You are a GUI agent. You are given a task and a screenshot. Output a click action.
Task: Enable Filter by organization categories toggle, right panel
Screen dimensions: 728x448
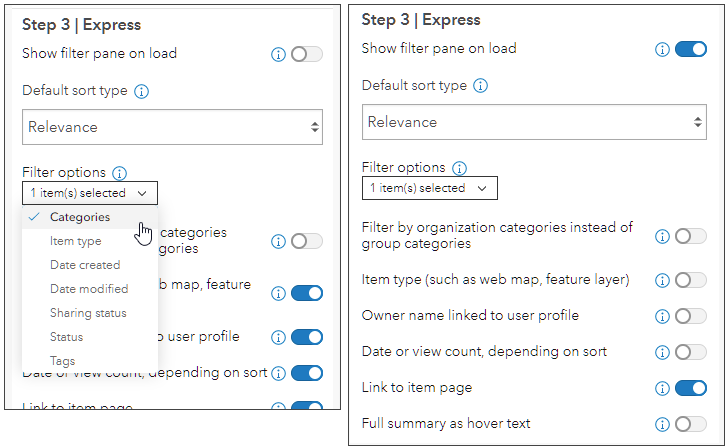coord(691,236)
